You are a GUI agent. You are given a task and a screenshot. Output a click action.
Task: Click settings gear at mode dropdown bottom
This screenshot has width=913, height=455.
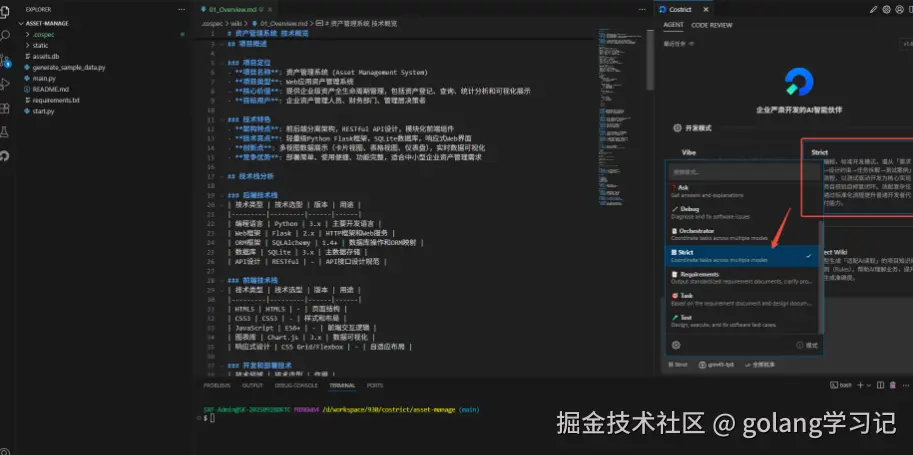click(x=676, y=345)
